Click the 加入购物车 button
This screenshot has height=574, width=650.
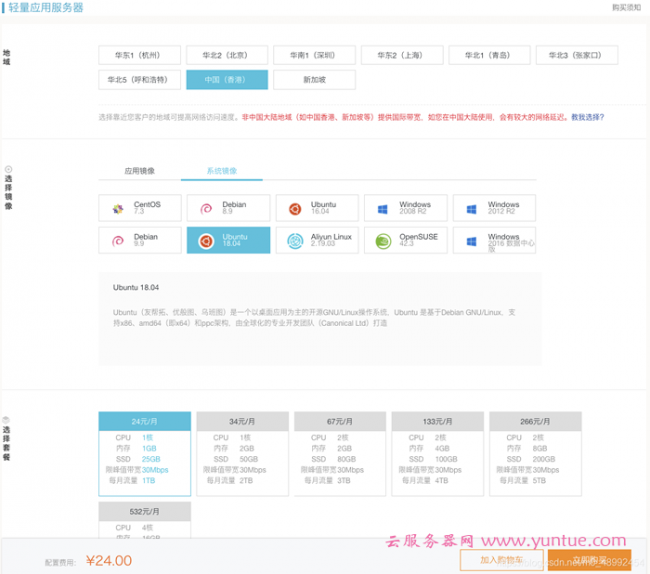(x=494, y=559)
